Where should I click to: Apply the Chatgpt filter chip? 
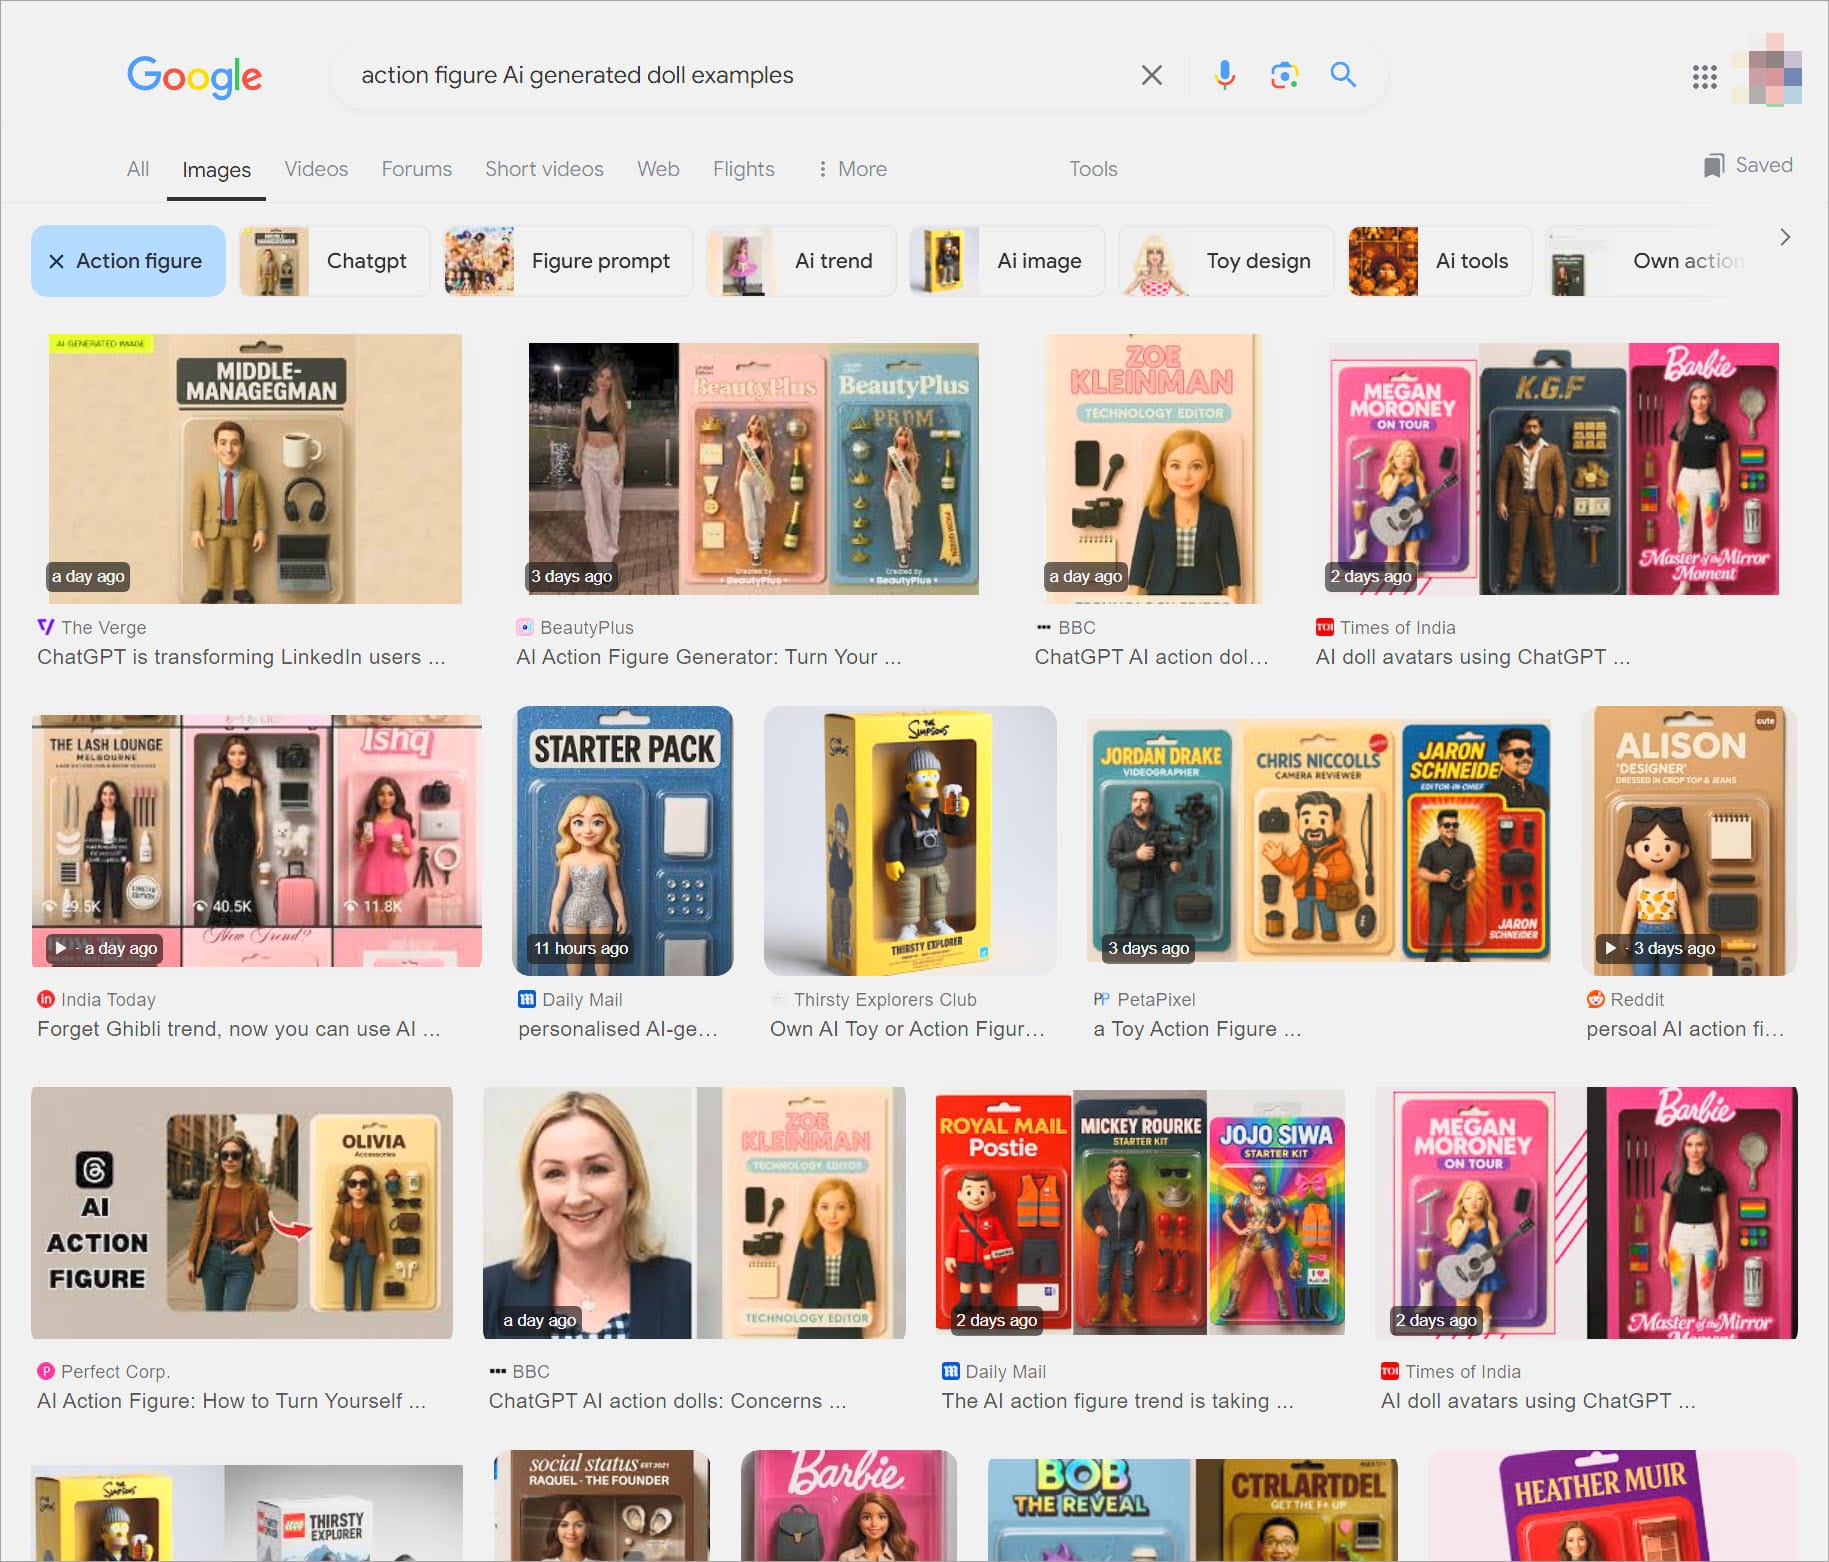(x=335, y=261)
